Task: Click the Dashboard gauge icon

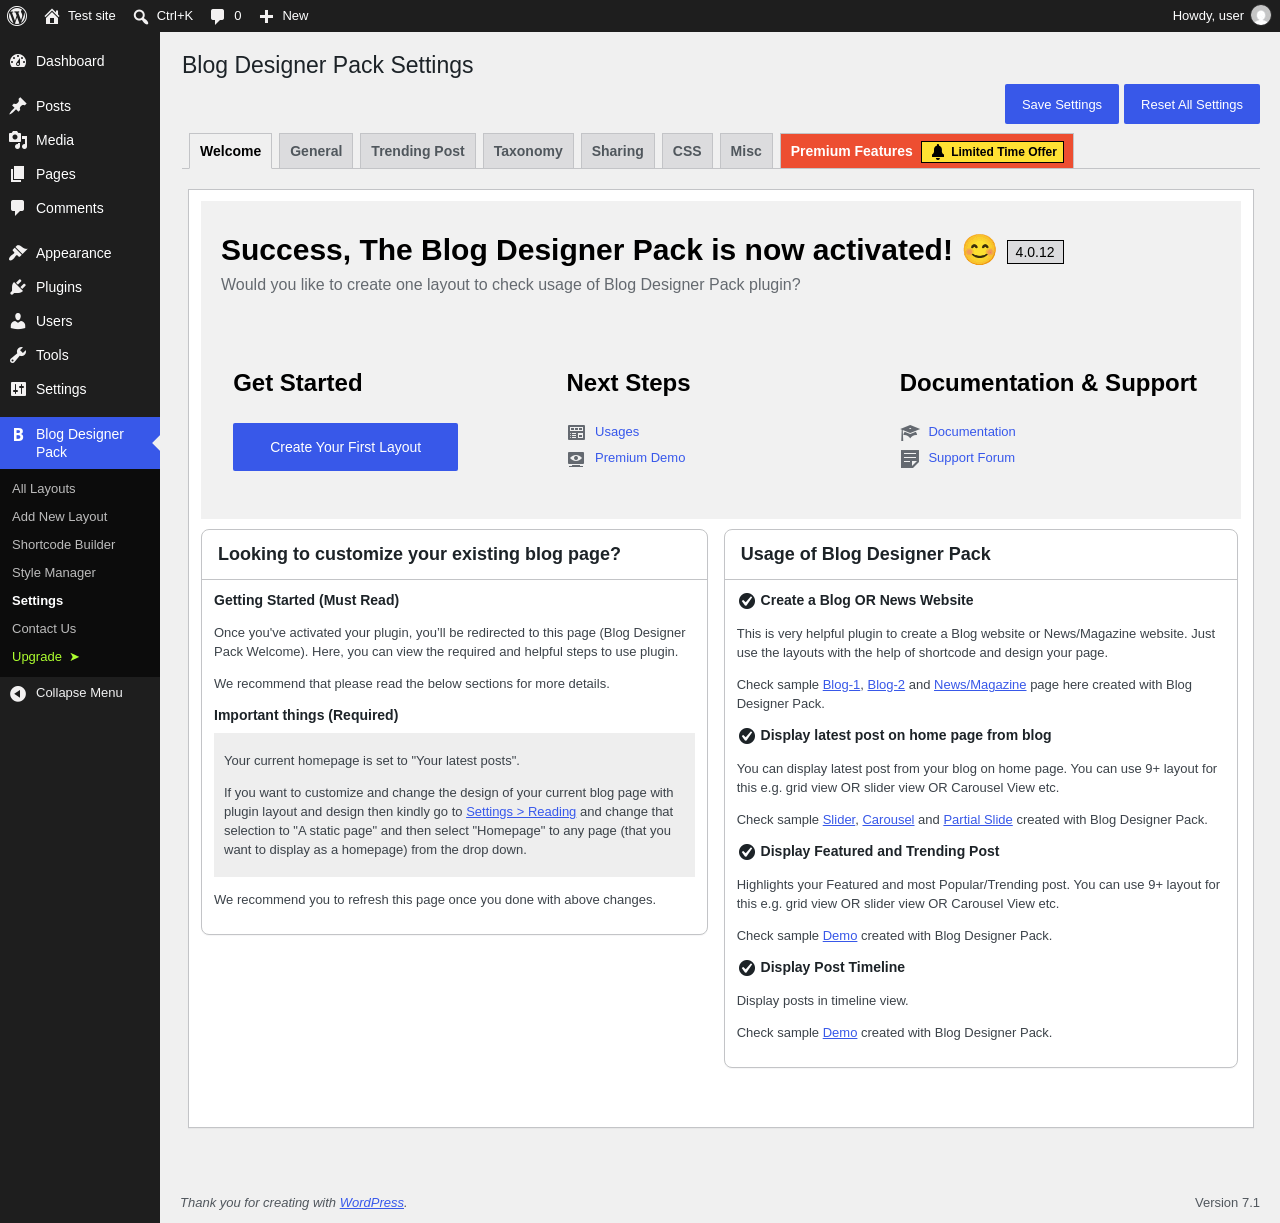Action: coord(18,61)
